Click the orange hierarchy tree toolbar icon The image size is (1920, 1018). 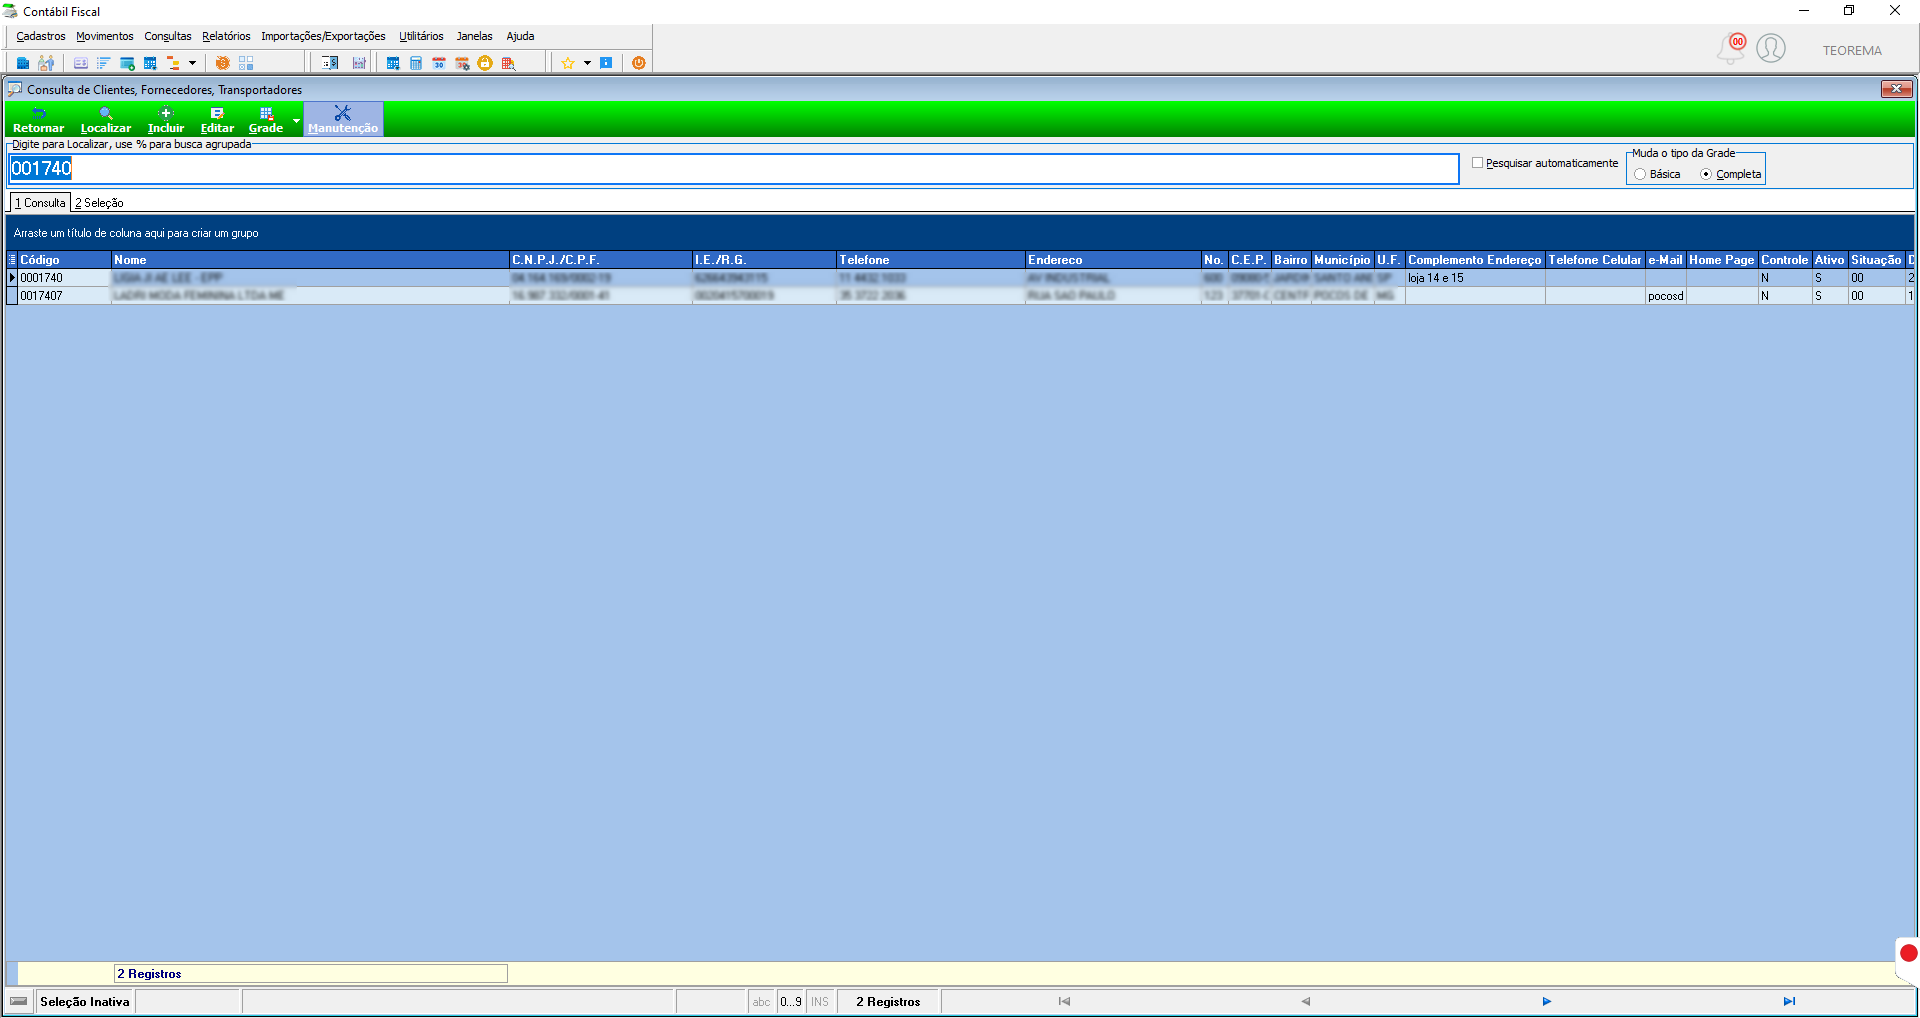click(x=173, y=63)
